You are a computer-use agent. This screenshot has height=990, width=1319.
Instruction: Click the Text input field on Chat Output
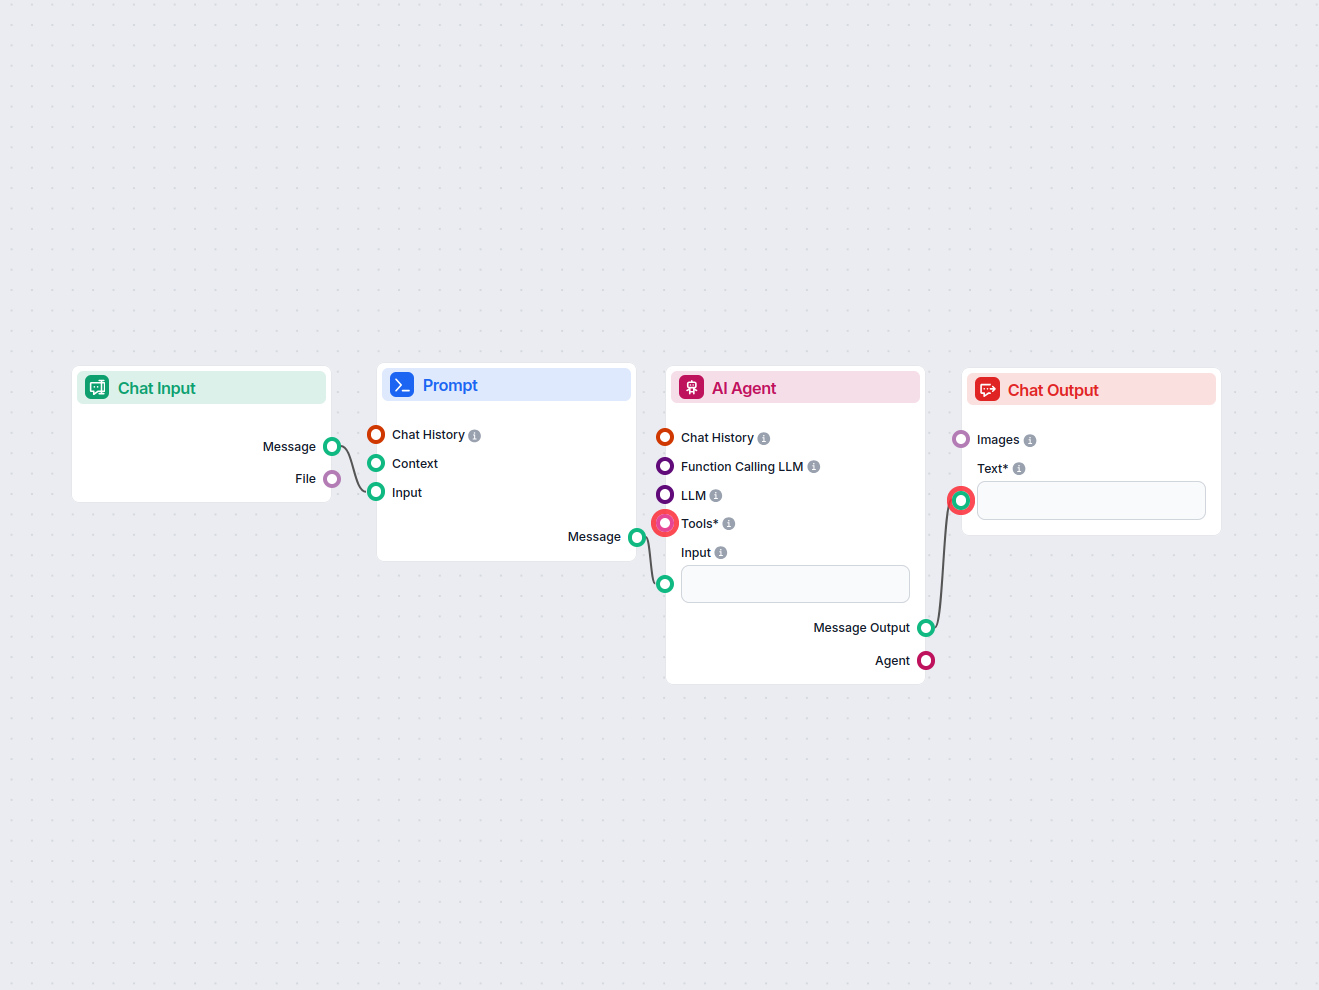(1091, 500)
